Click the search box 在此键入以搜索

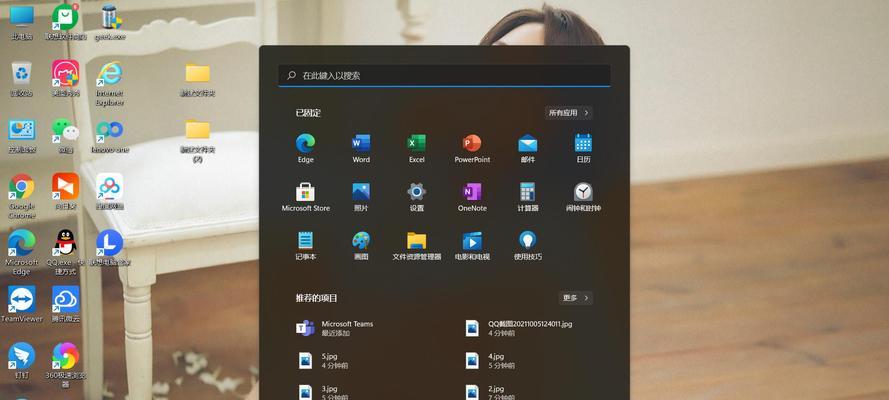444,75
